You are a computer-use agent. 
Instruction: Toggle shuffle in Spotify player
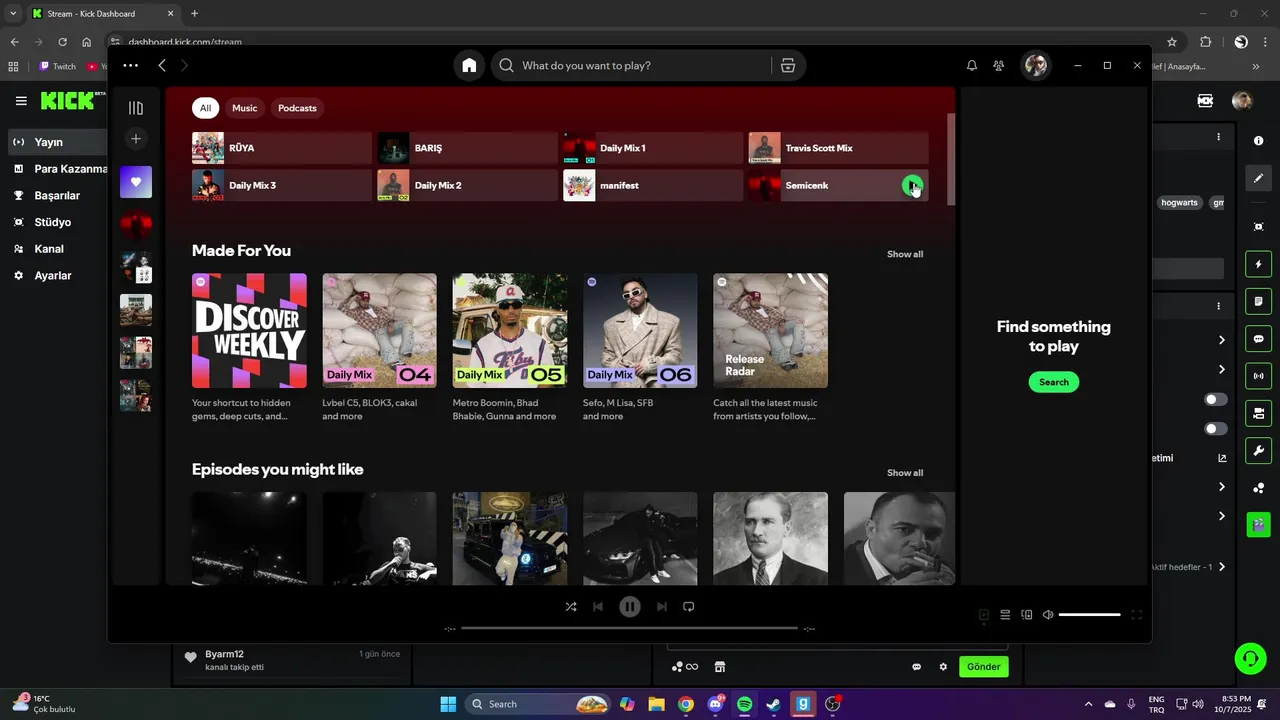[x=571, y=606]
